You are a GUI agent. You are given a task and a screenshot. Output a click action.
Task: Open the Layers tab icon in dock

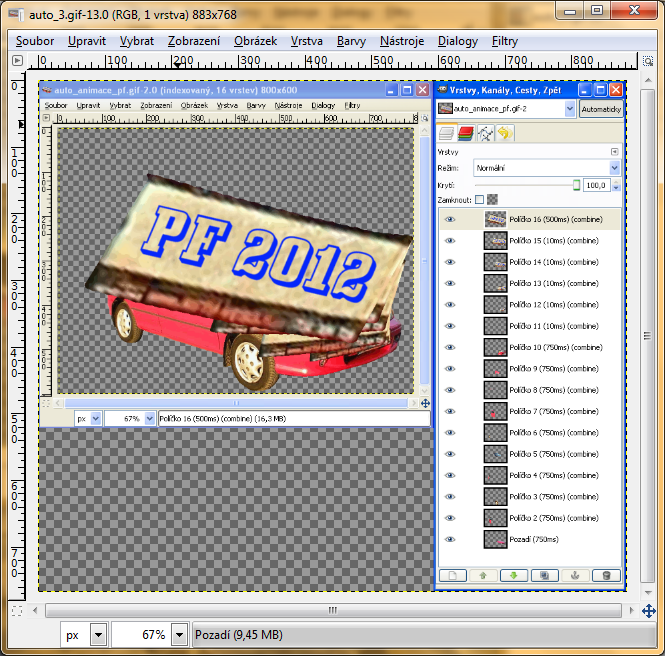446,134
